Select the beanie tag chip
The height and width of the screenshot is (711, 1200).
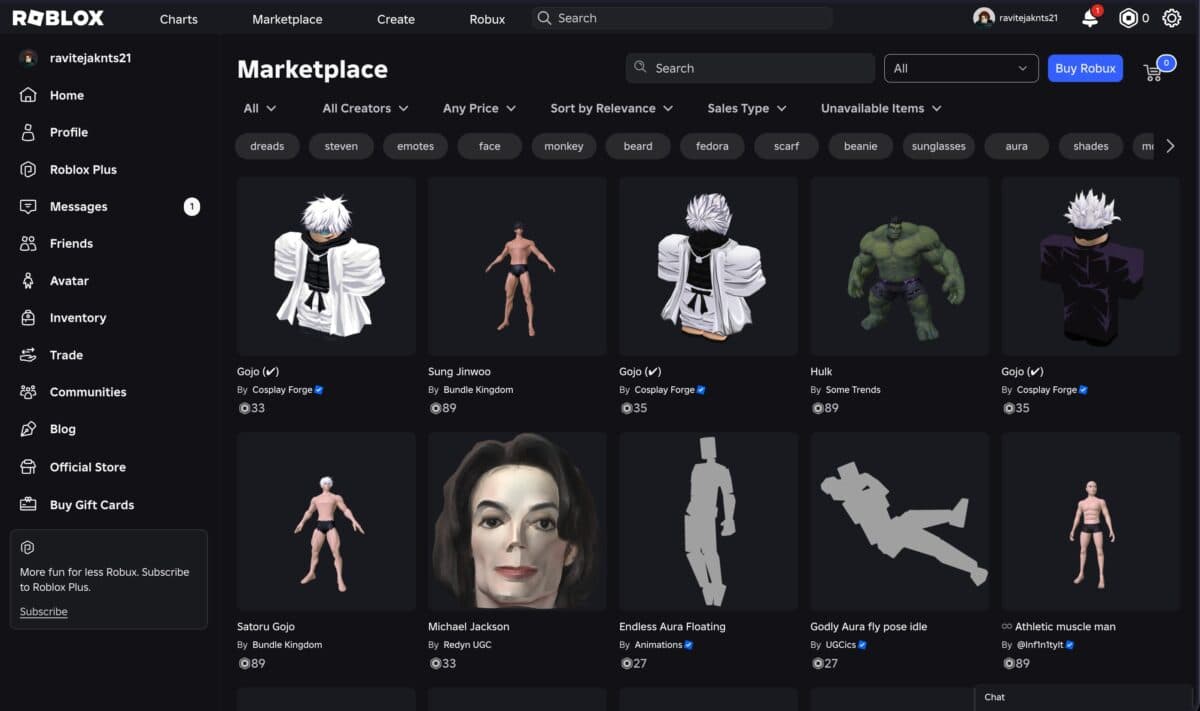click(860, 146)
